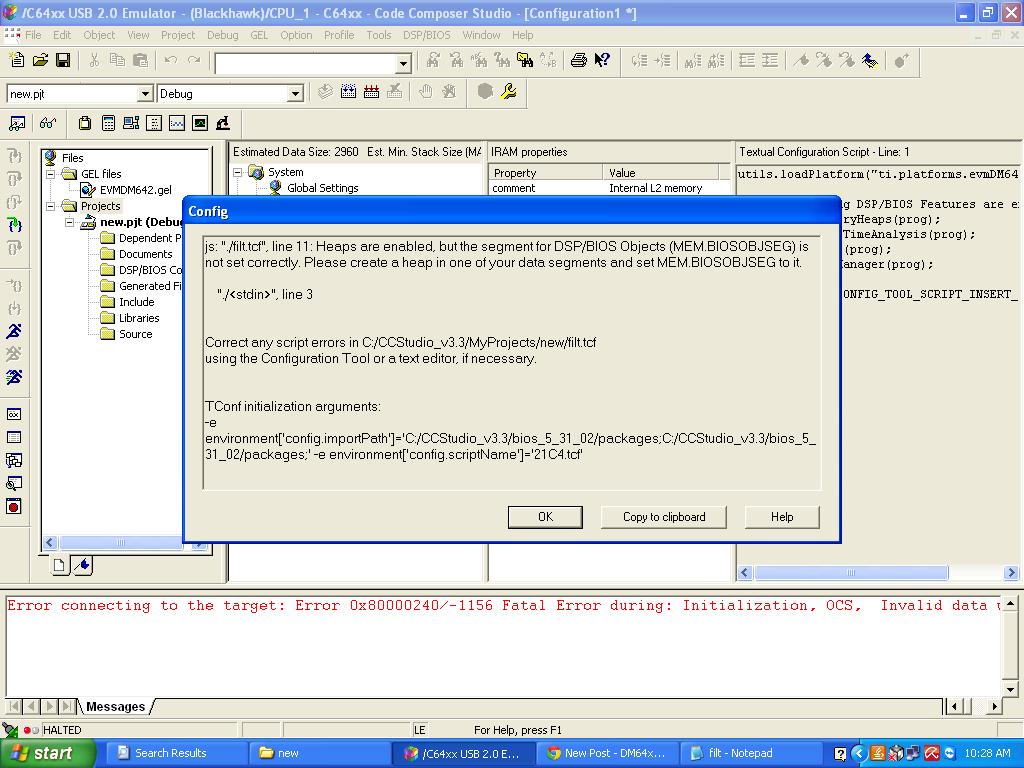1024x768 pixels.
Task: Click the Redo arrow icon
Action: (x=194, y=60)
